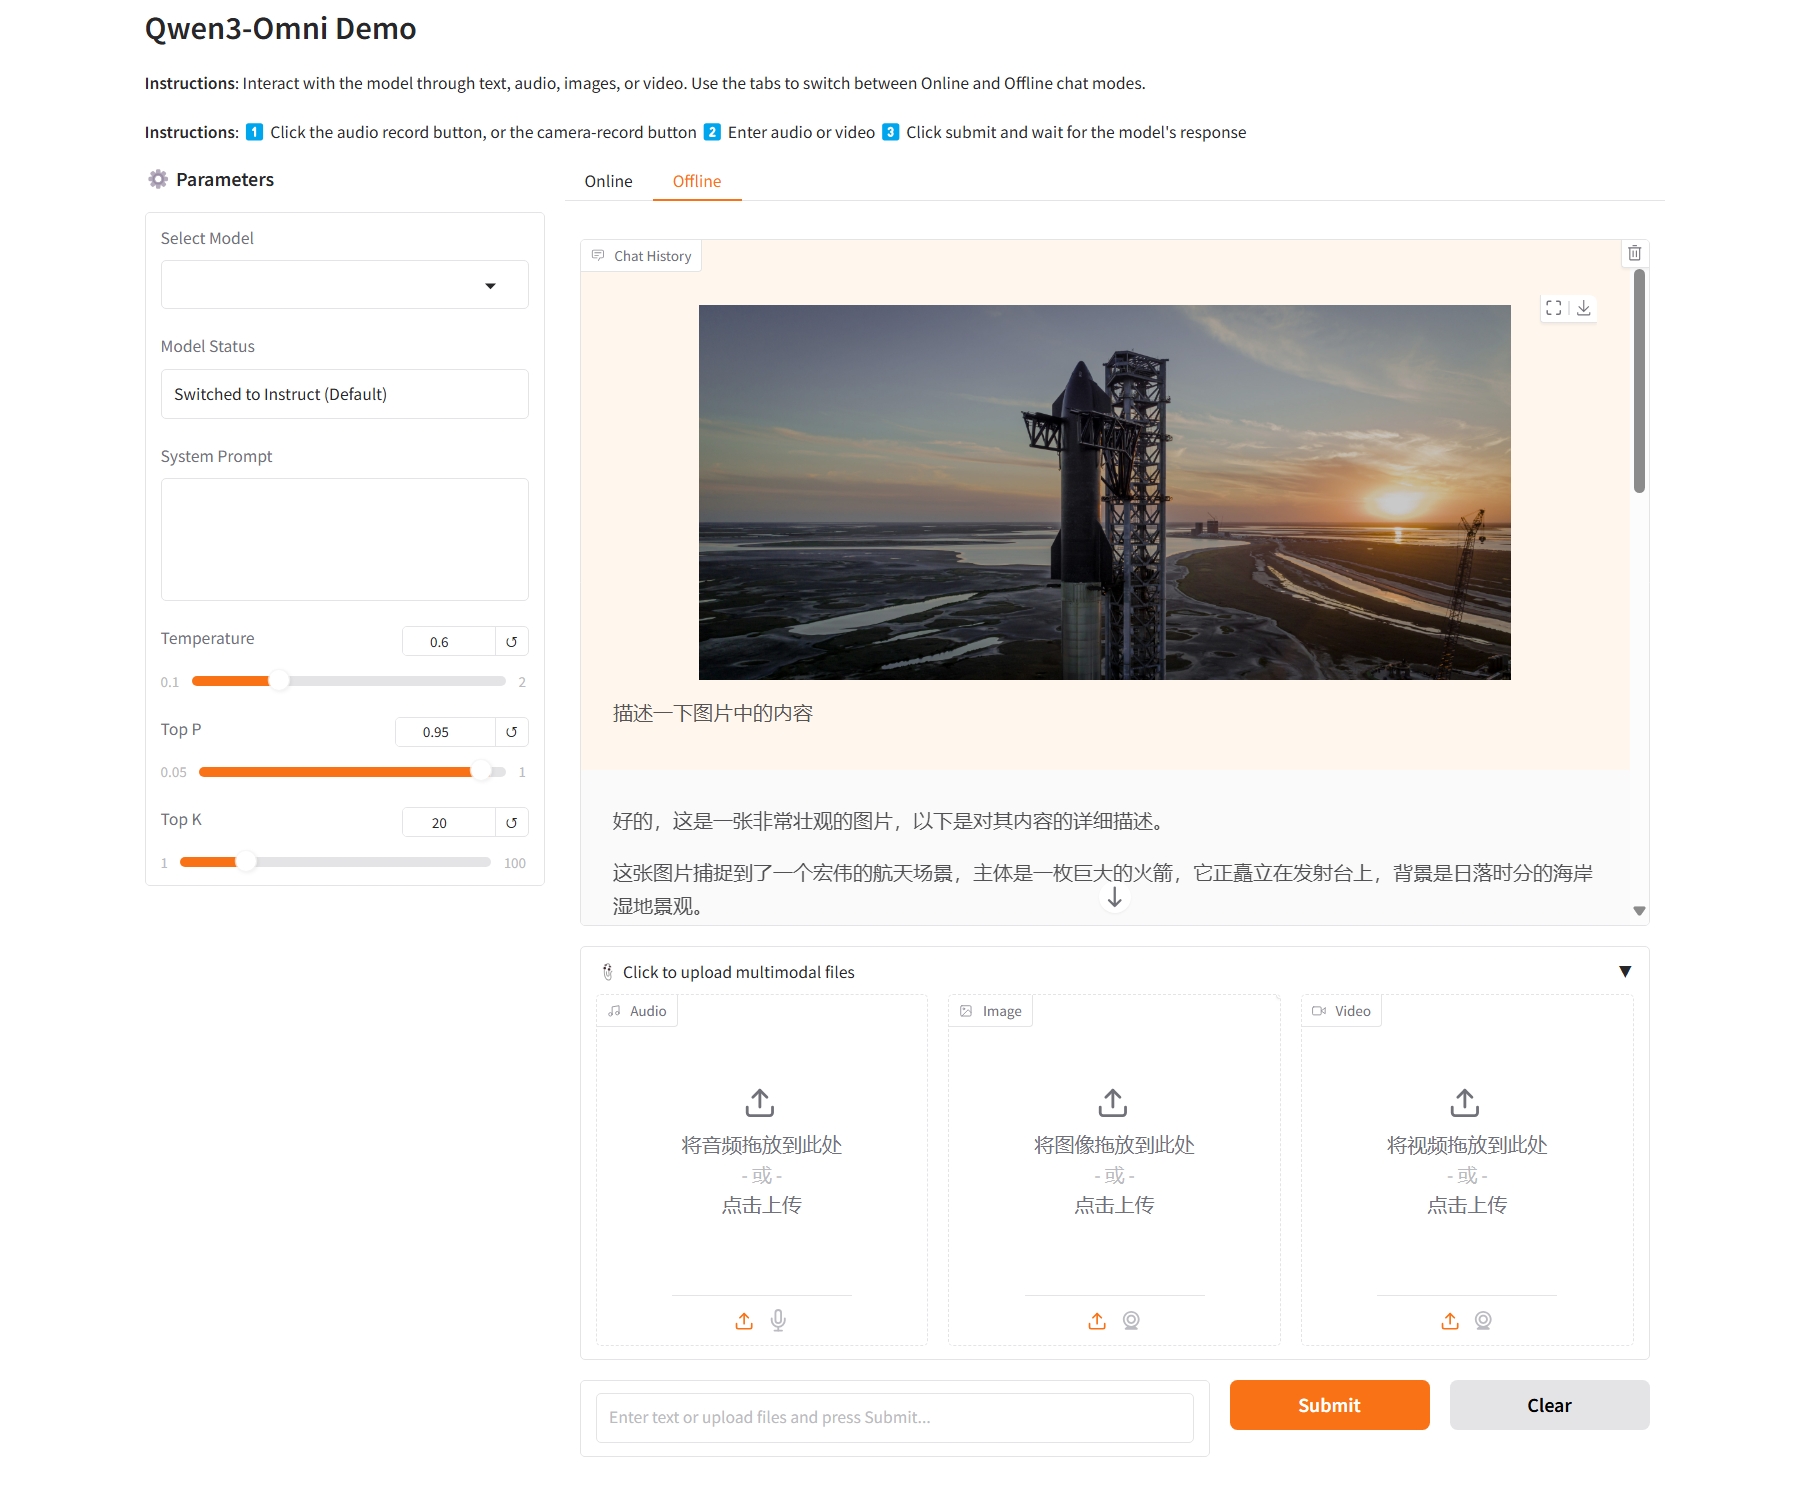Switch to the Online tab
This screenshot has width=1798, height=1485.
[x=608, y=181]
